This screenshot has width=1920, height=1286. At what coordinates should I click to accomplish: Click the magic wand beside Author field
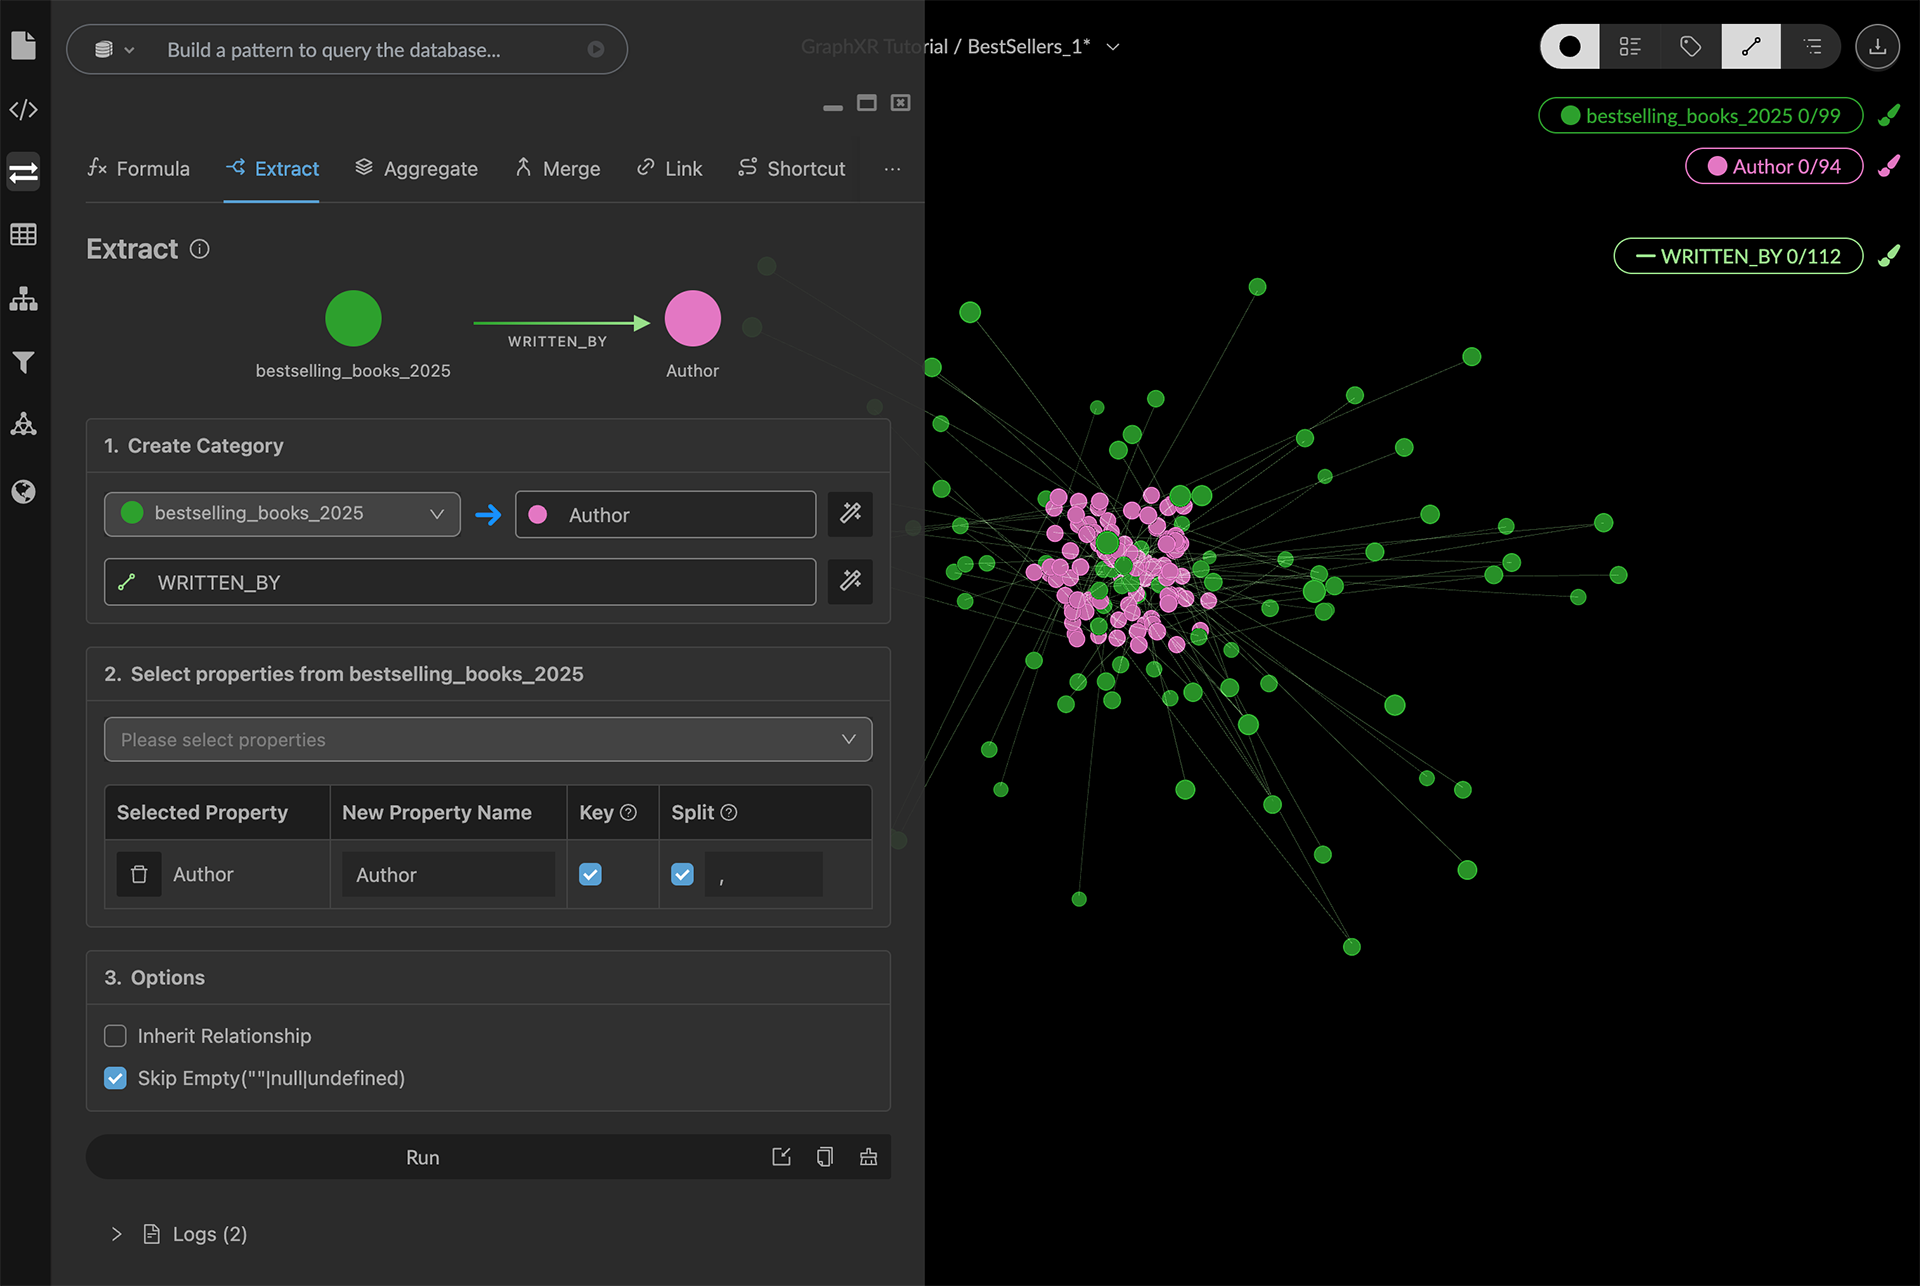tap(850, 514)
